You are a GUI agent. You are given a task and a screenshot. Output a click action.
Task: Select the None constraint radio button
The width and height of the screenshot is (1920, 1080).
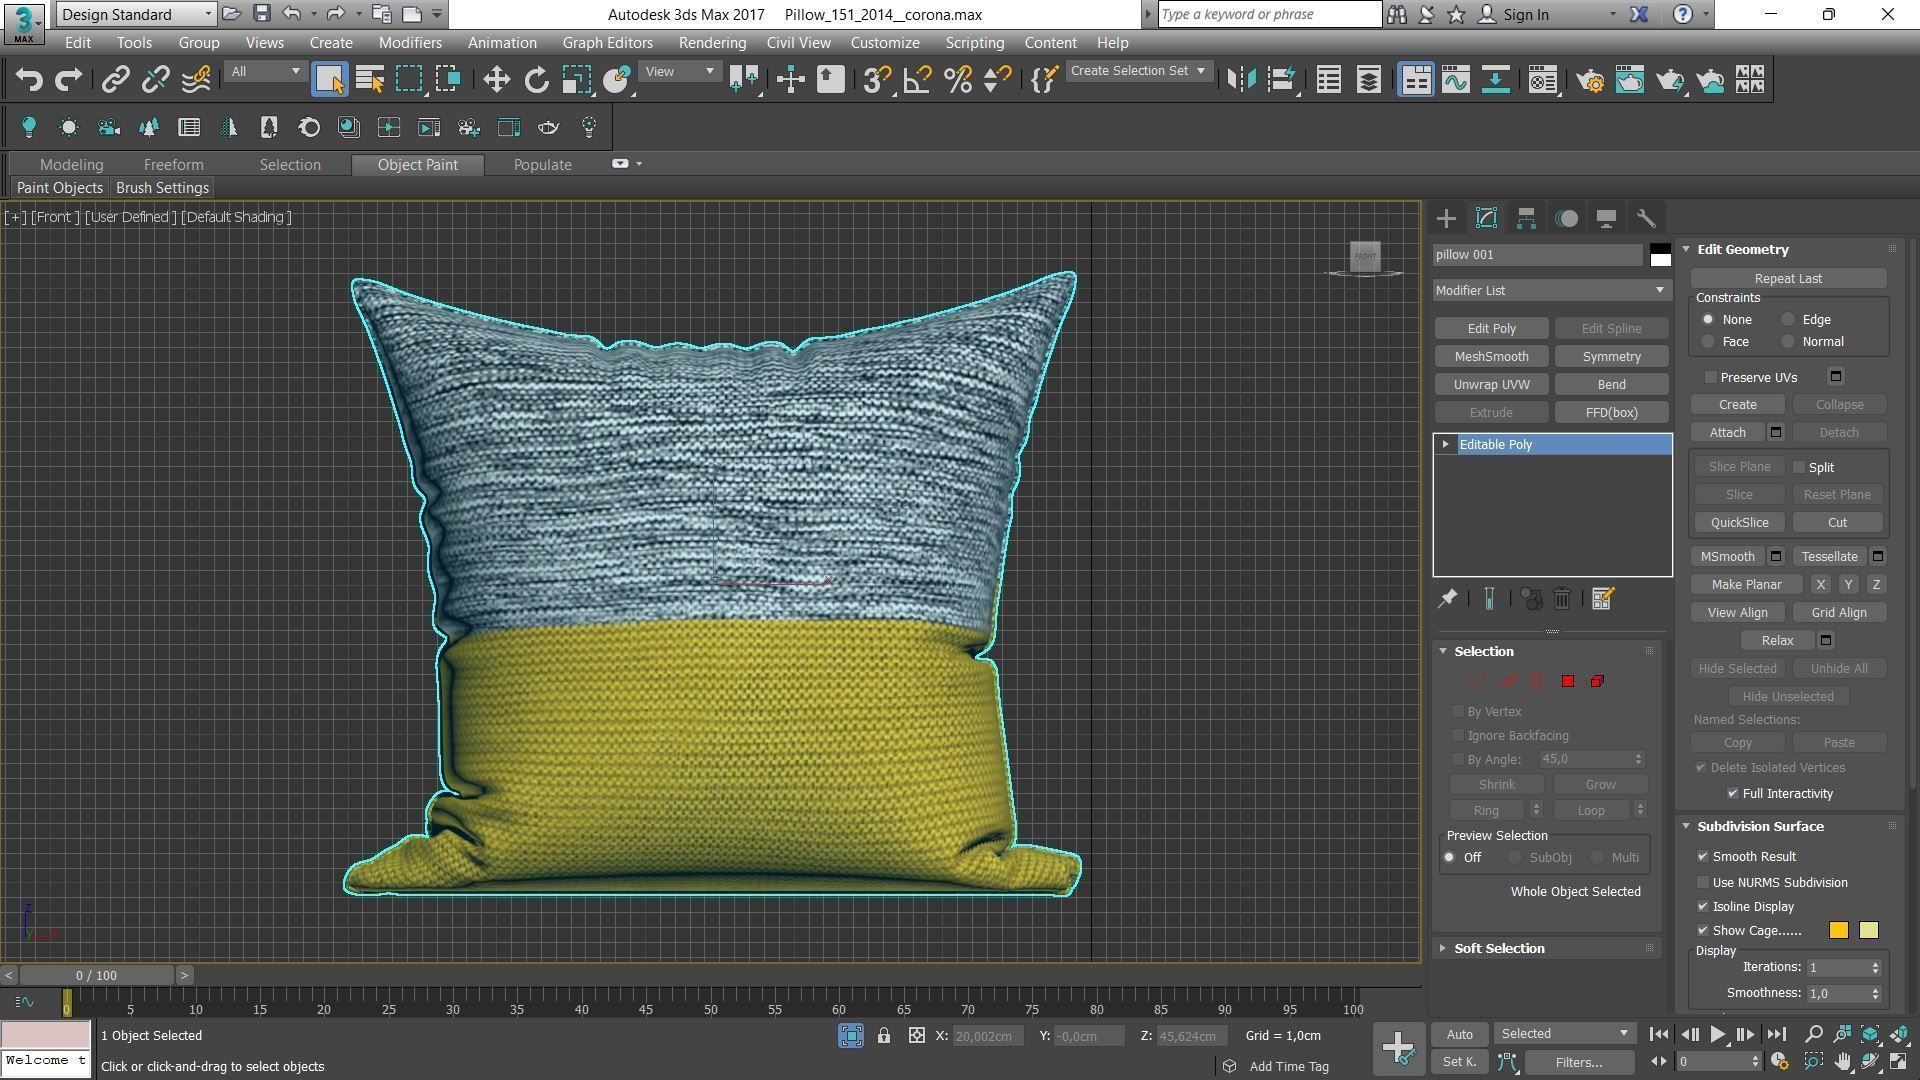point(1708,320)
